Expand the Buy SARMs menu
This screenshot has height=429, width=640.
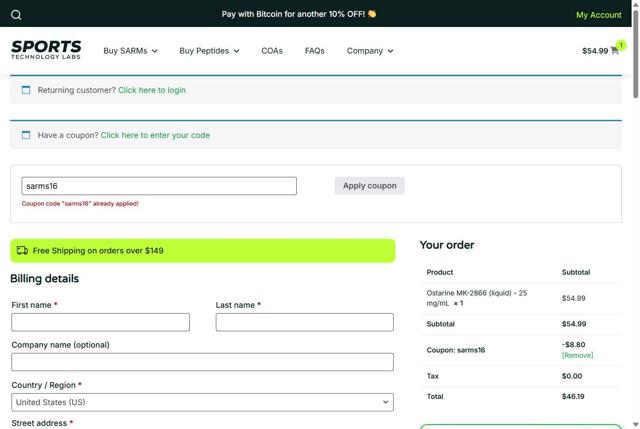coord(130,51)
